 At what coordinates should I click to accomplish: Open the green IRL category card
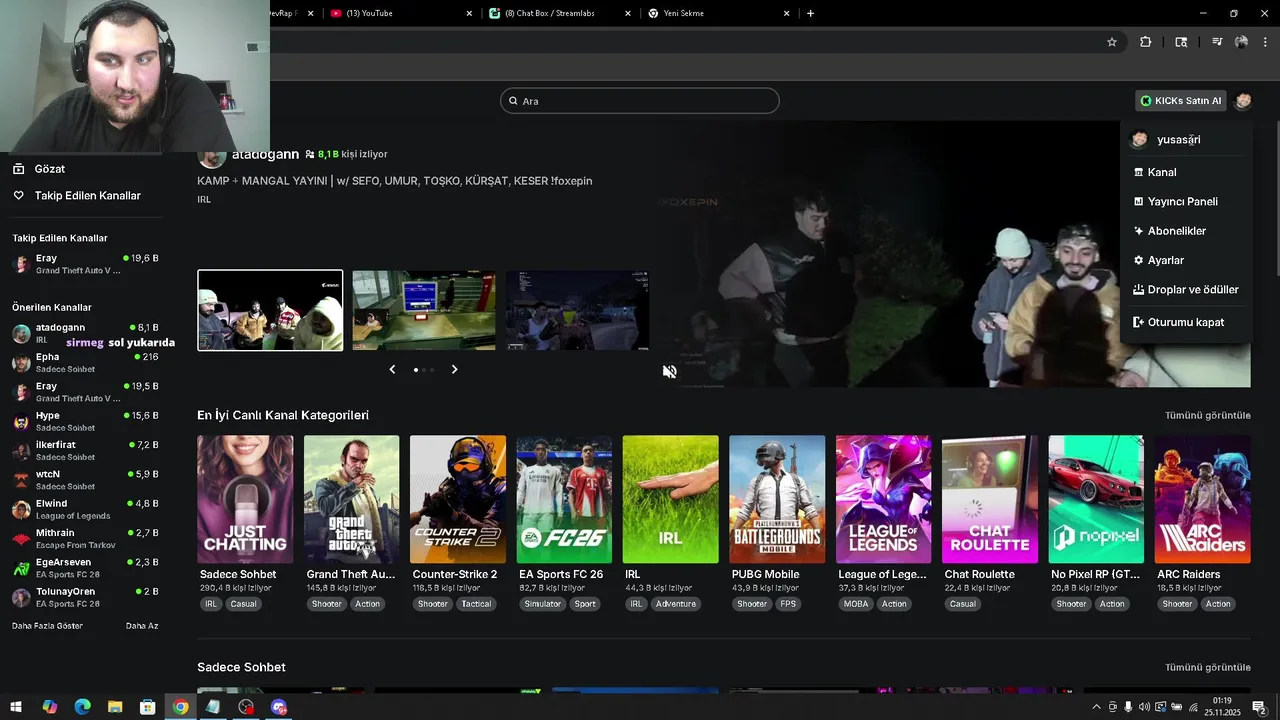point(670,499)
